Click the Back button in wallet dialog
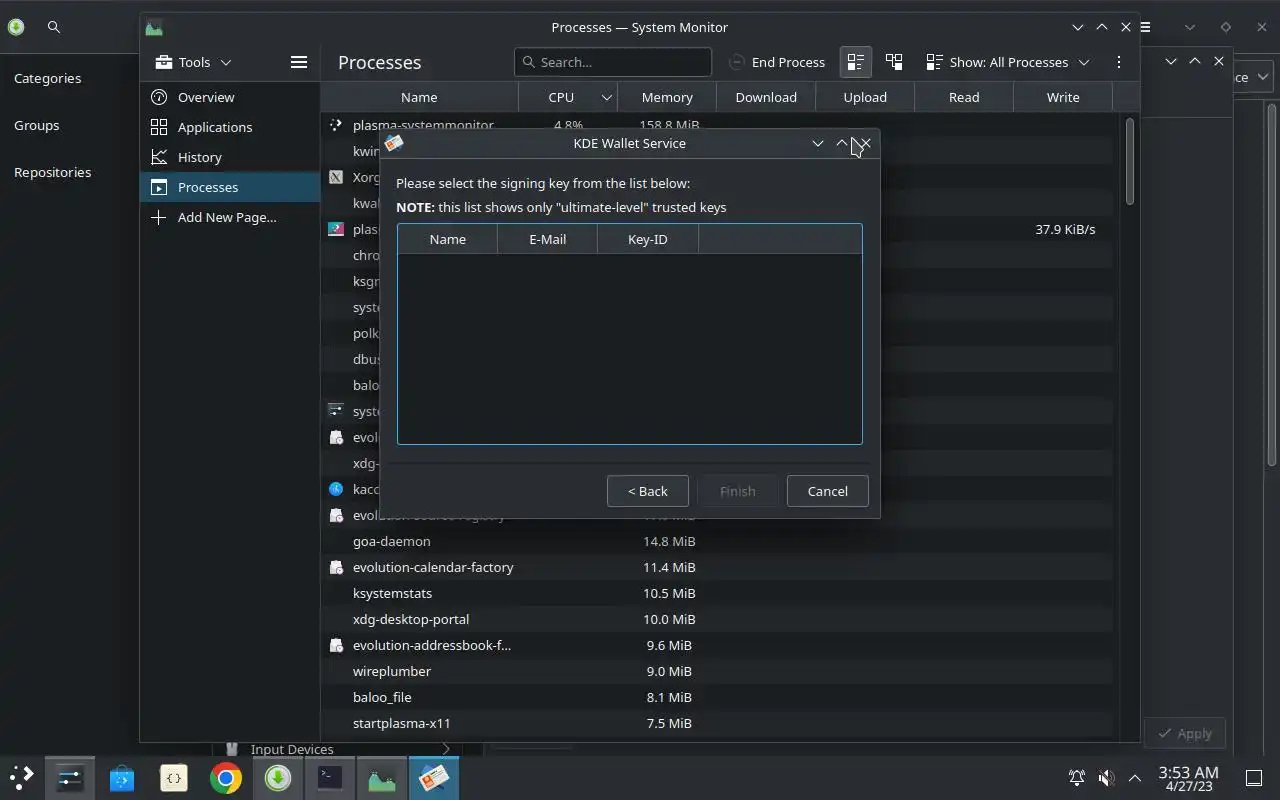This screenshot has height=800, width=1280. pos(648,491)
